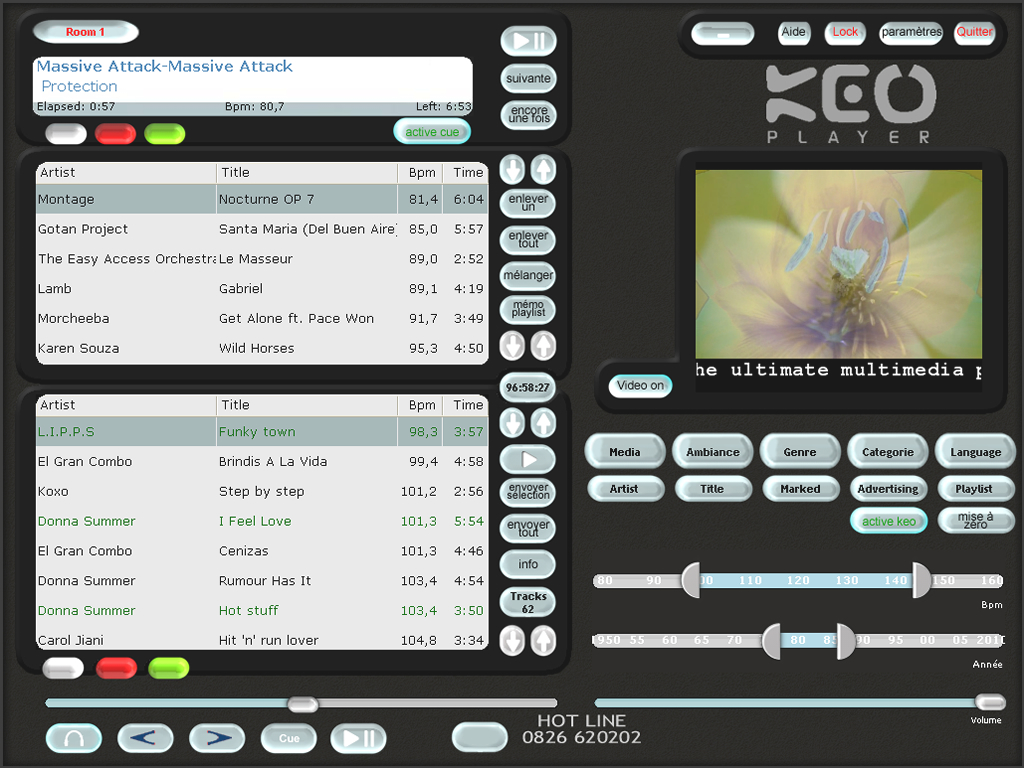This screenshot has width=1024, height=768.
Task: Click the track position slider knob
Action: (303, 704)
